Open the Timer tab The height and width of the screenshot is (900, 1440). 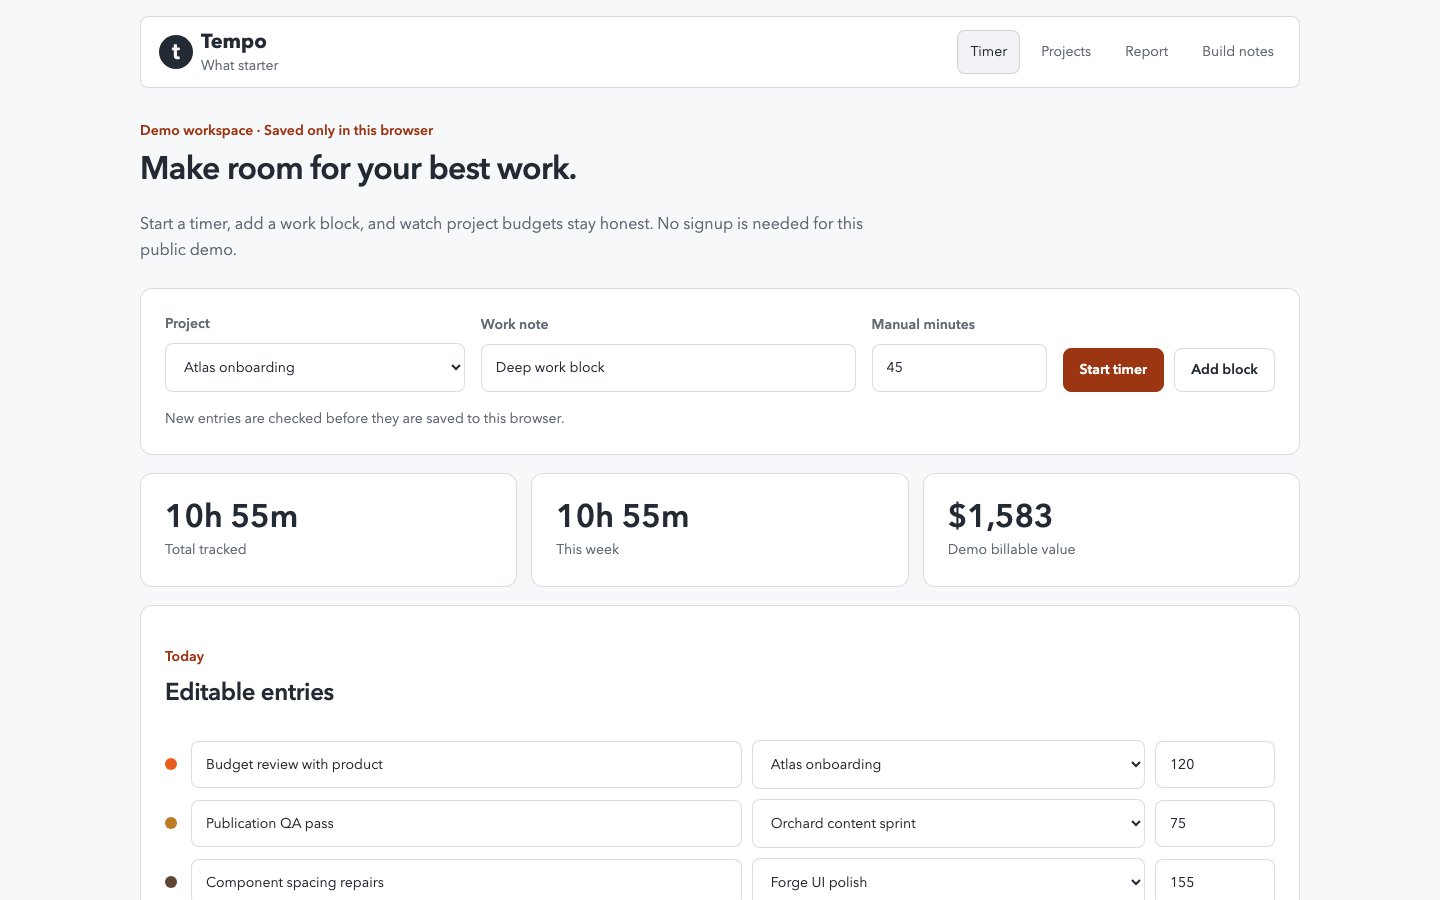point(988,52)
